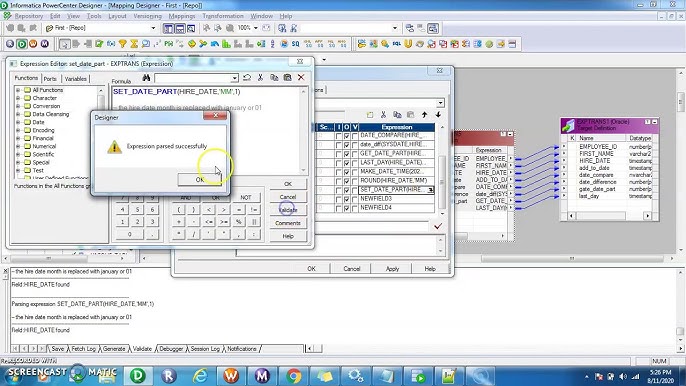This screenshot has height=386, width=686.
Task: Click the red X delete icon in formula toolbar
Action: [301, 77]
